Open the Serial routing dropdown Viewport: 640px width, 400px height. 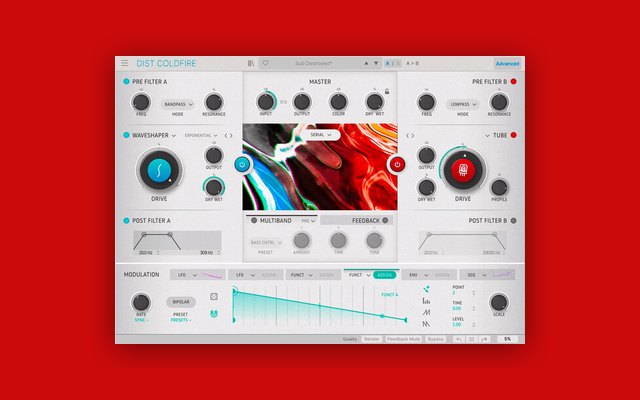[320, 135]
